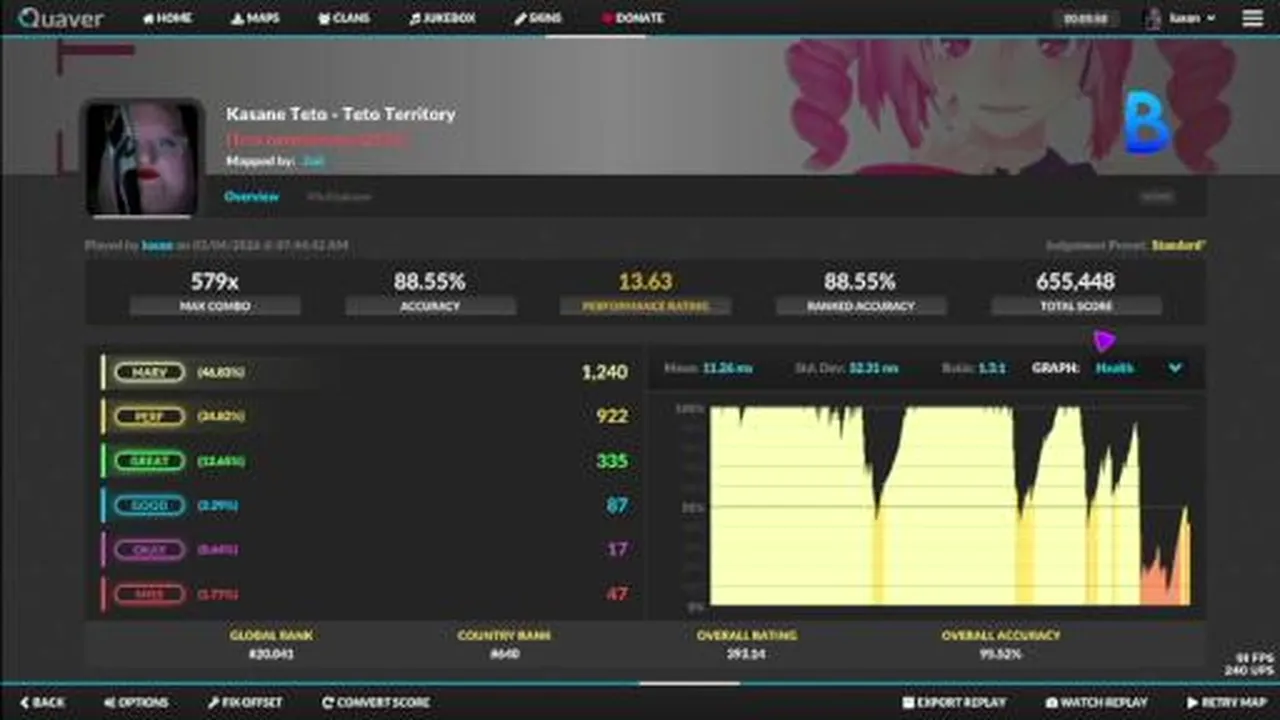This screenshot has width=1280, height=720.
Task: Click the 13.63 performance rating
Action: point(645,282)
